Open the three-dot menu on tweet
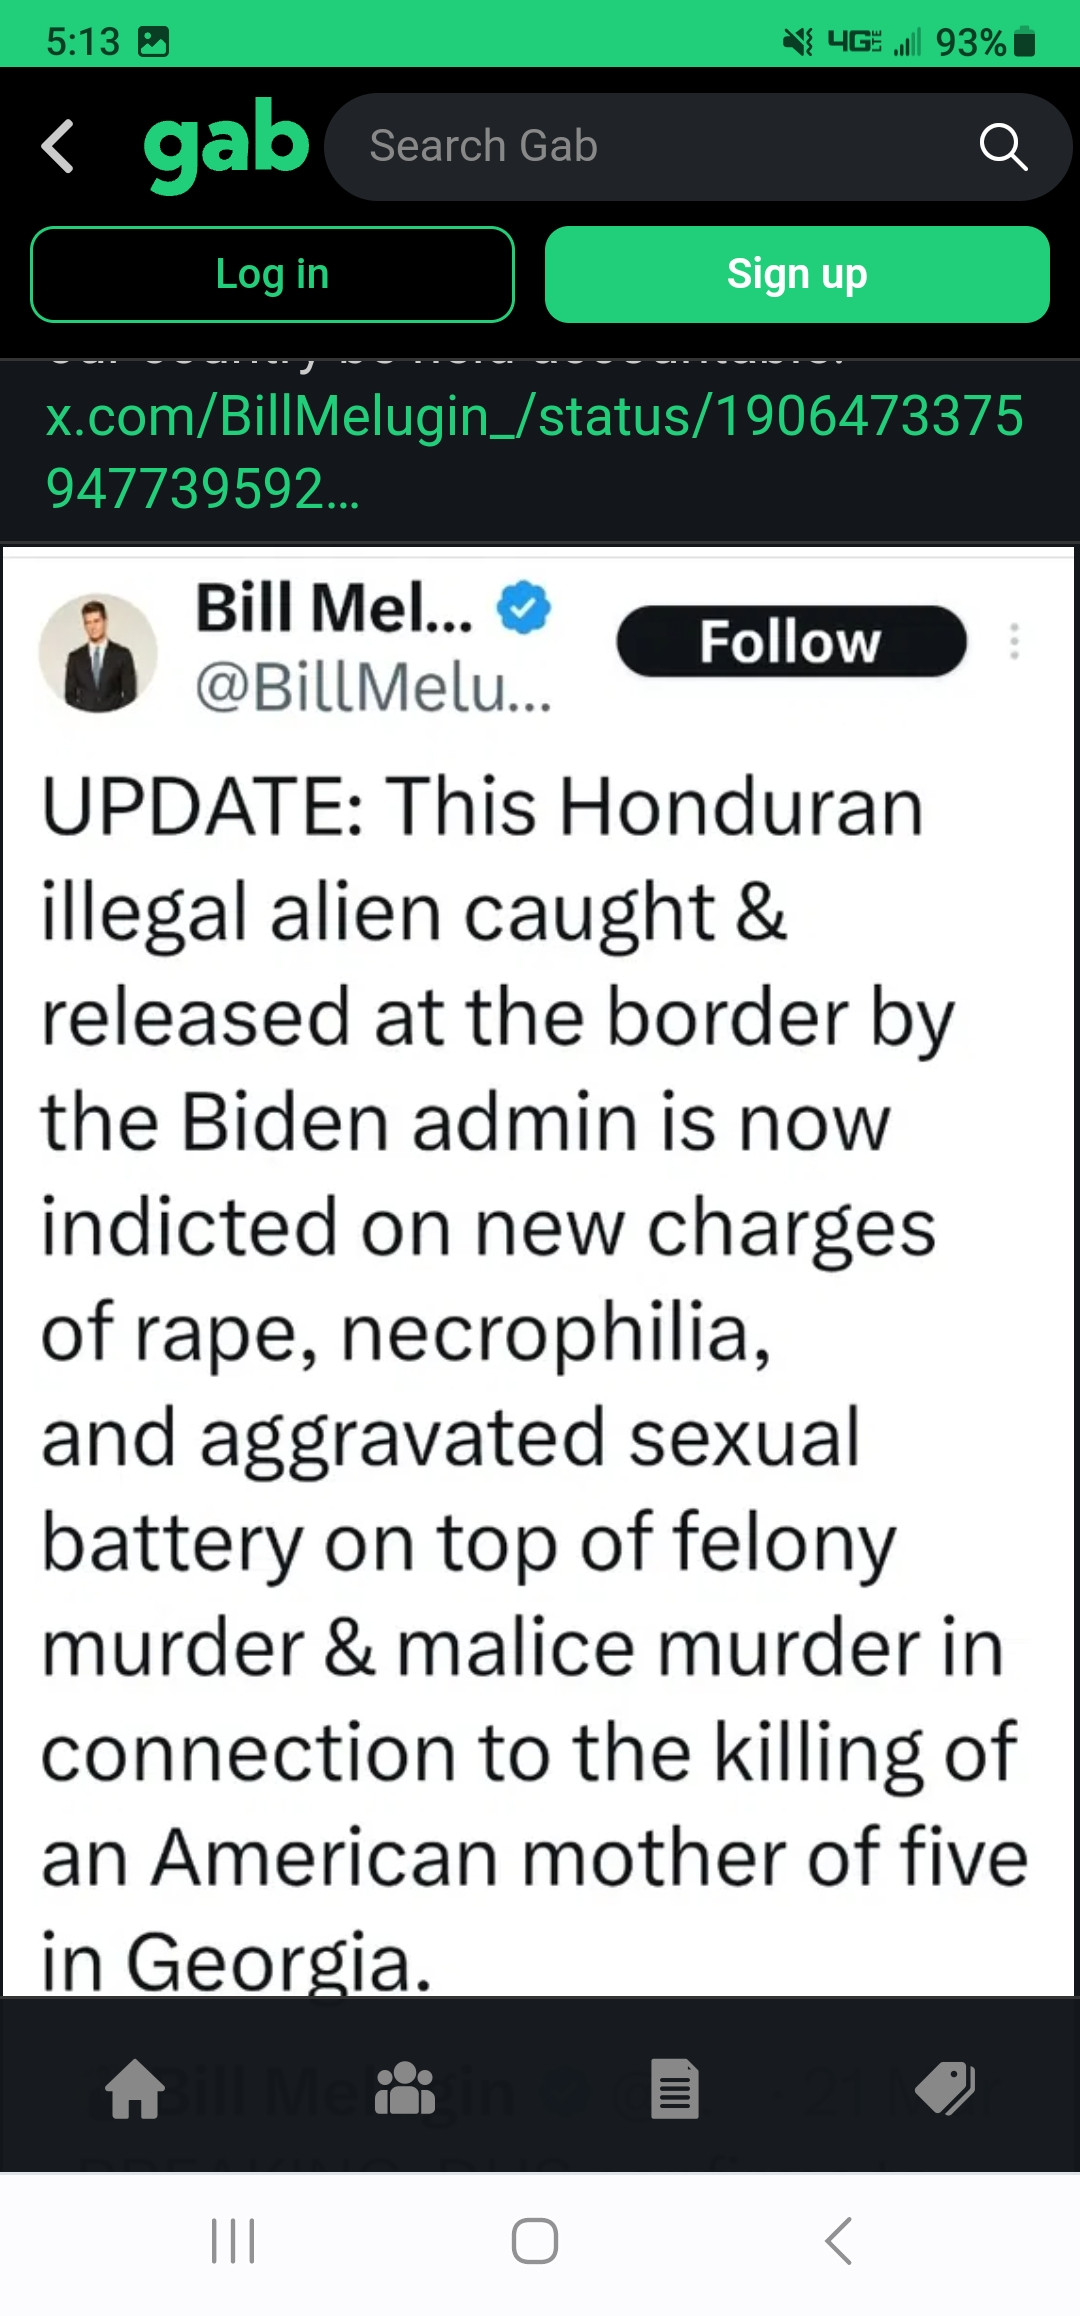Viewport: 1080px width, 2316px height. [1014, 641]
